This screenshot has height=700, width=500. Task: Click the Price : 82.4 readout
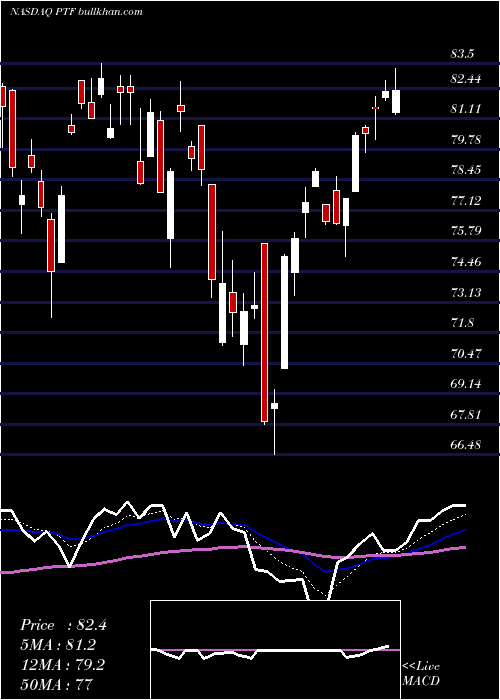tap(63, 625)
